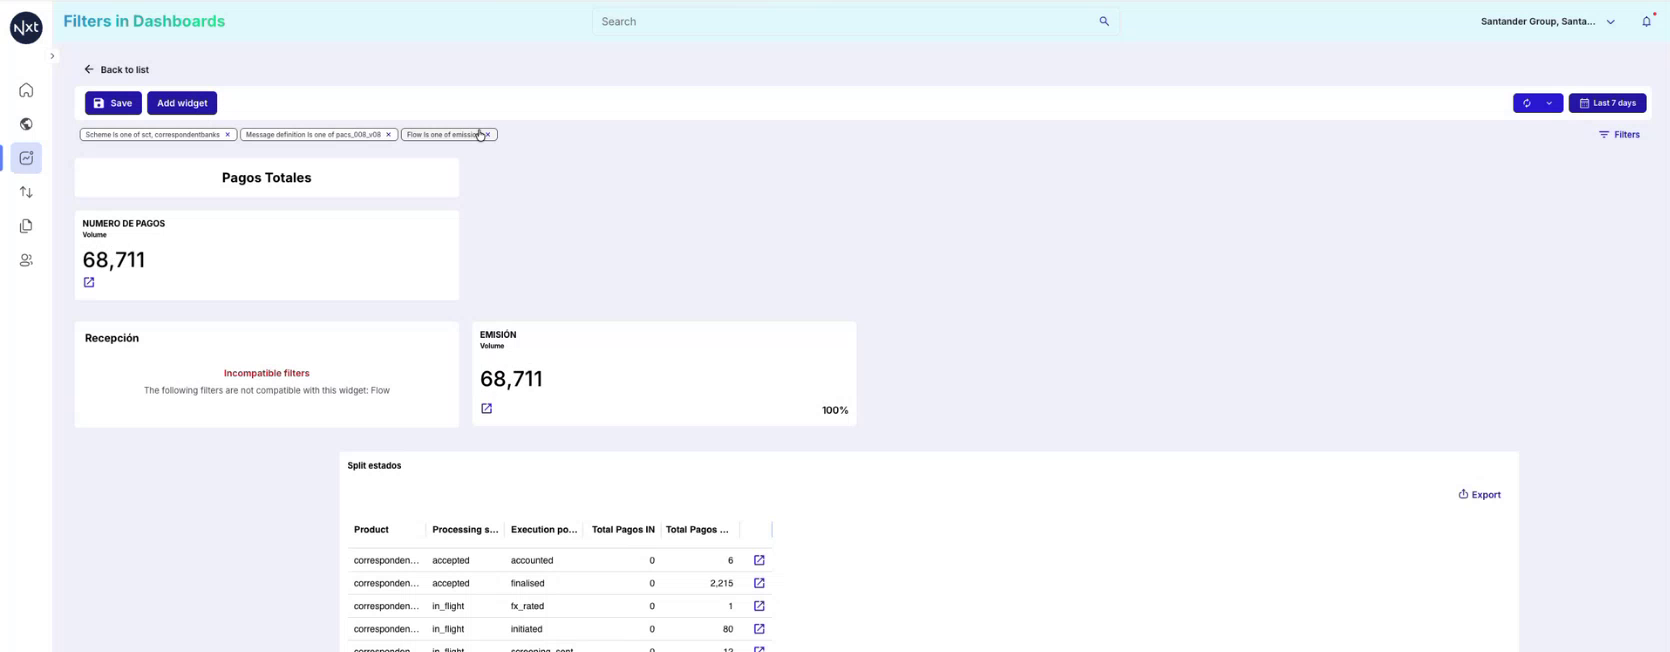
Task: Open the Last 7 days date picker
Action: [x=1607, y=103]
